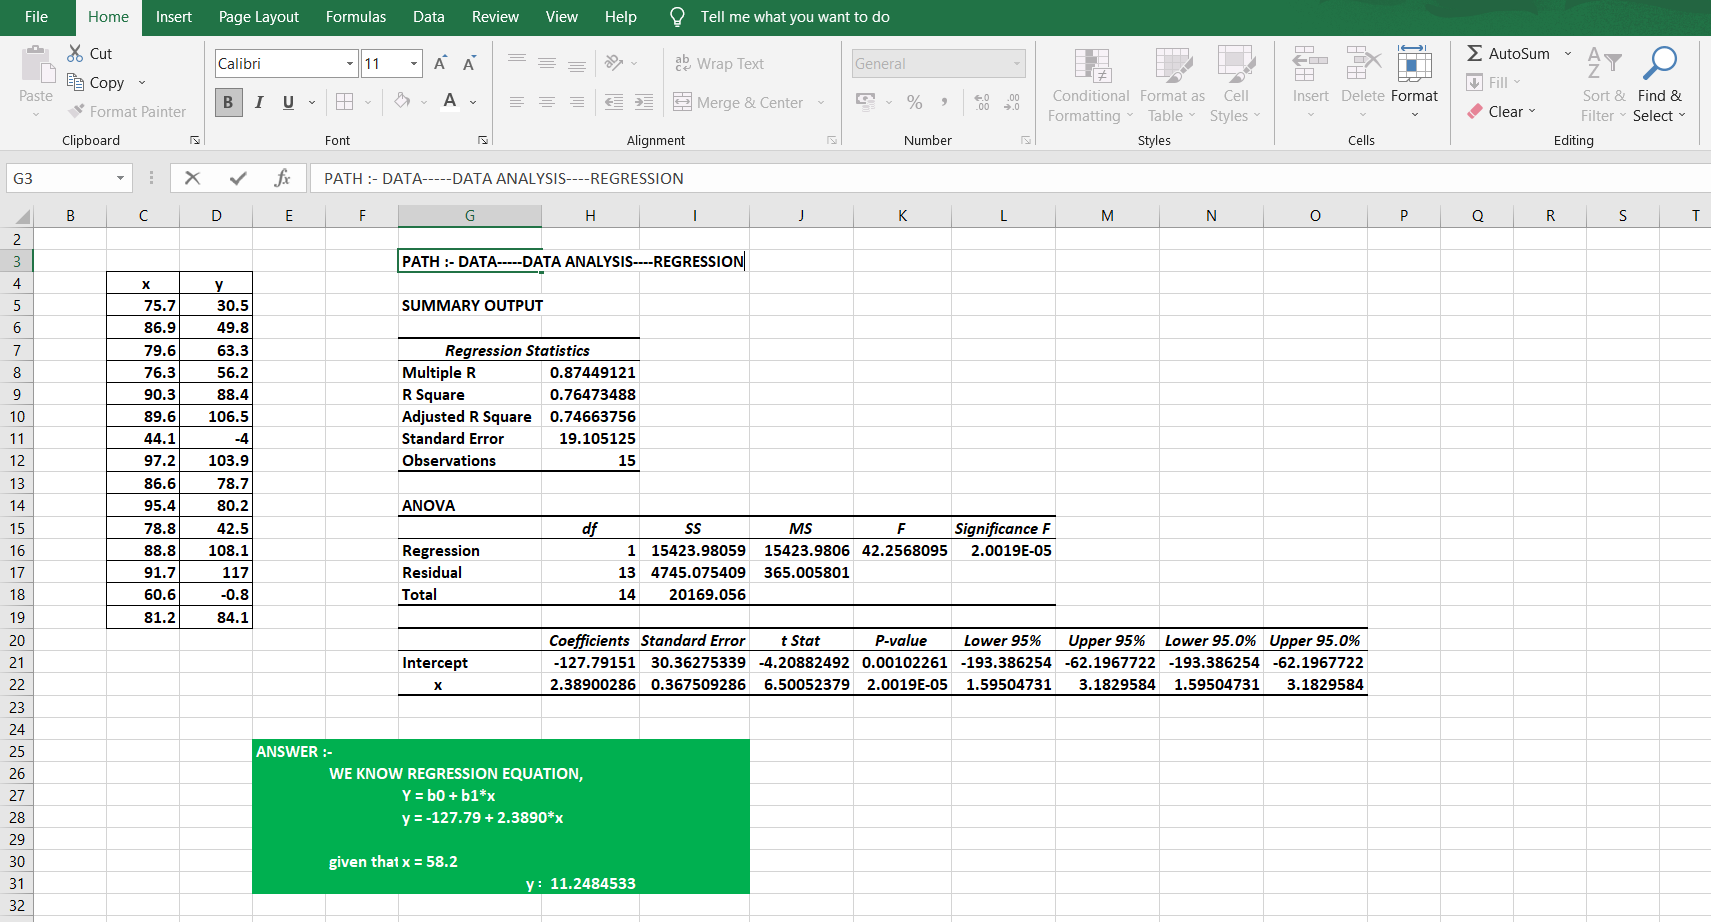Click the Increase Font Size icon

point(440,64)
